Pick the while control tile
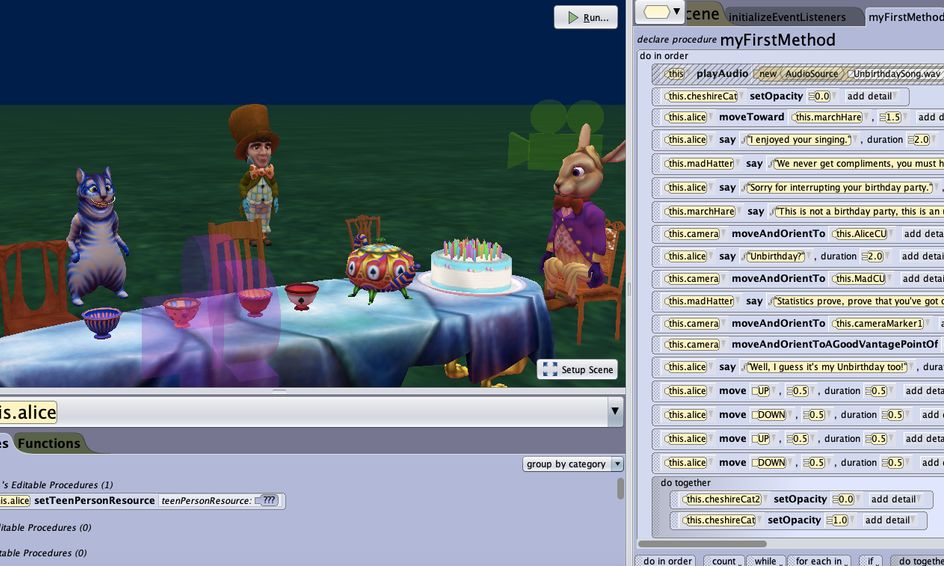 (765, 561)
